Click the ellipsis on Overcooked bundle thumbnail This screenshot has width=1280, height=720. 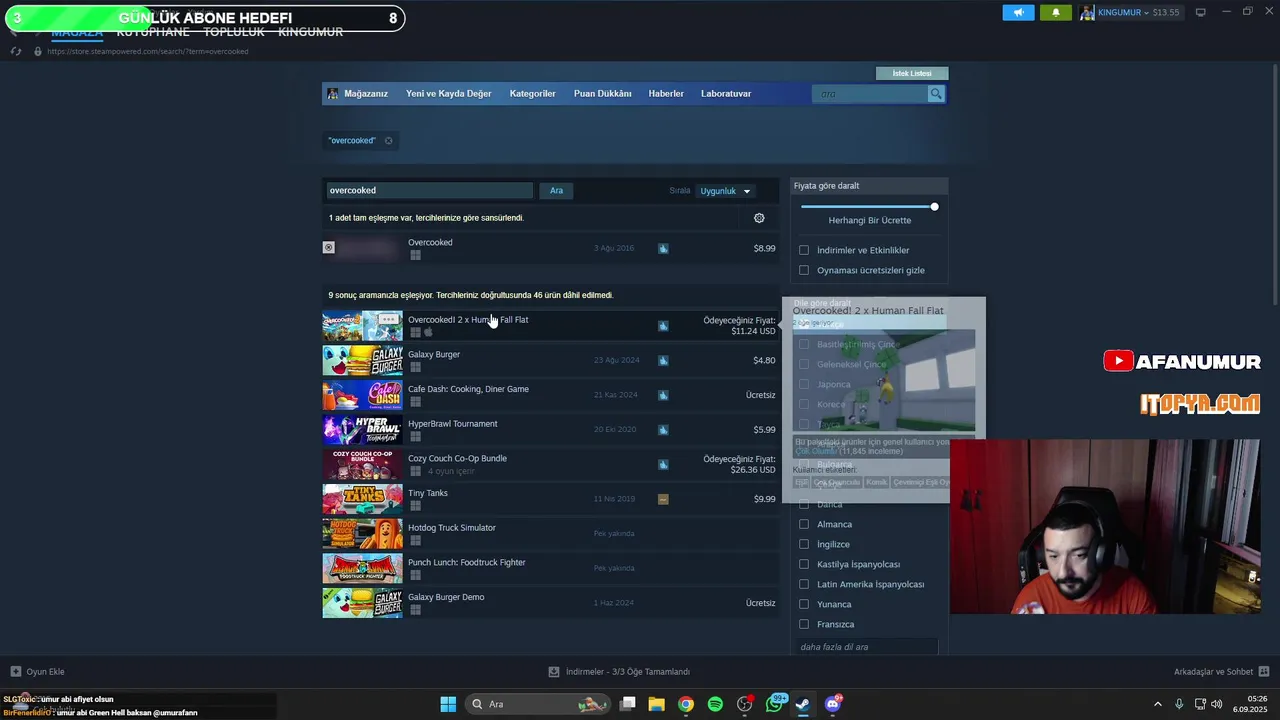tap(387, 319)
